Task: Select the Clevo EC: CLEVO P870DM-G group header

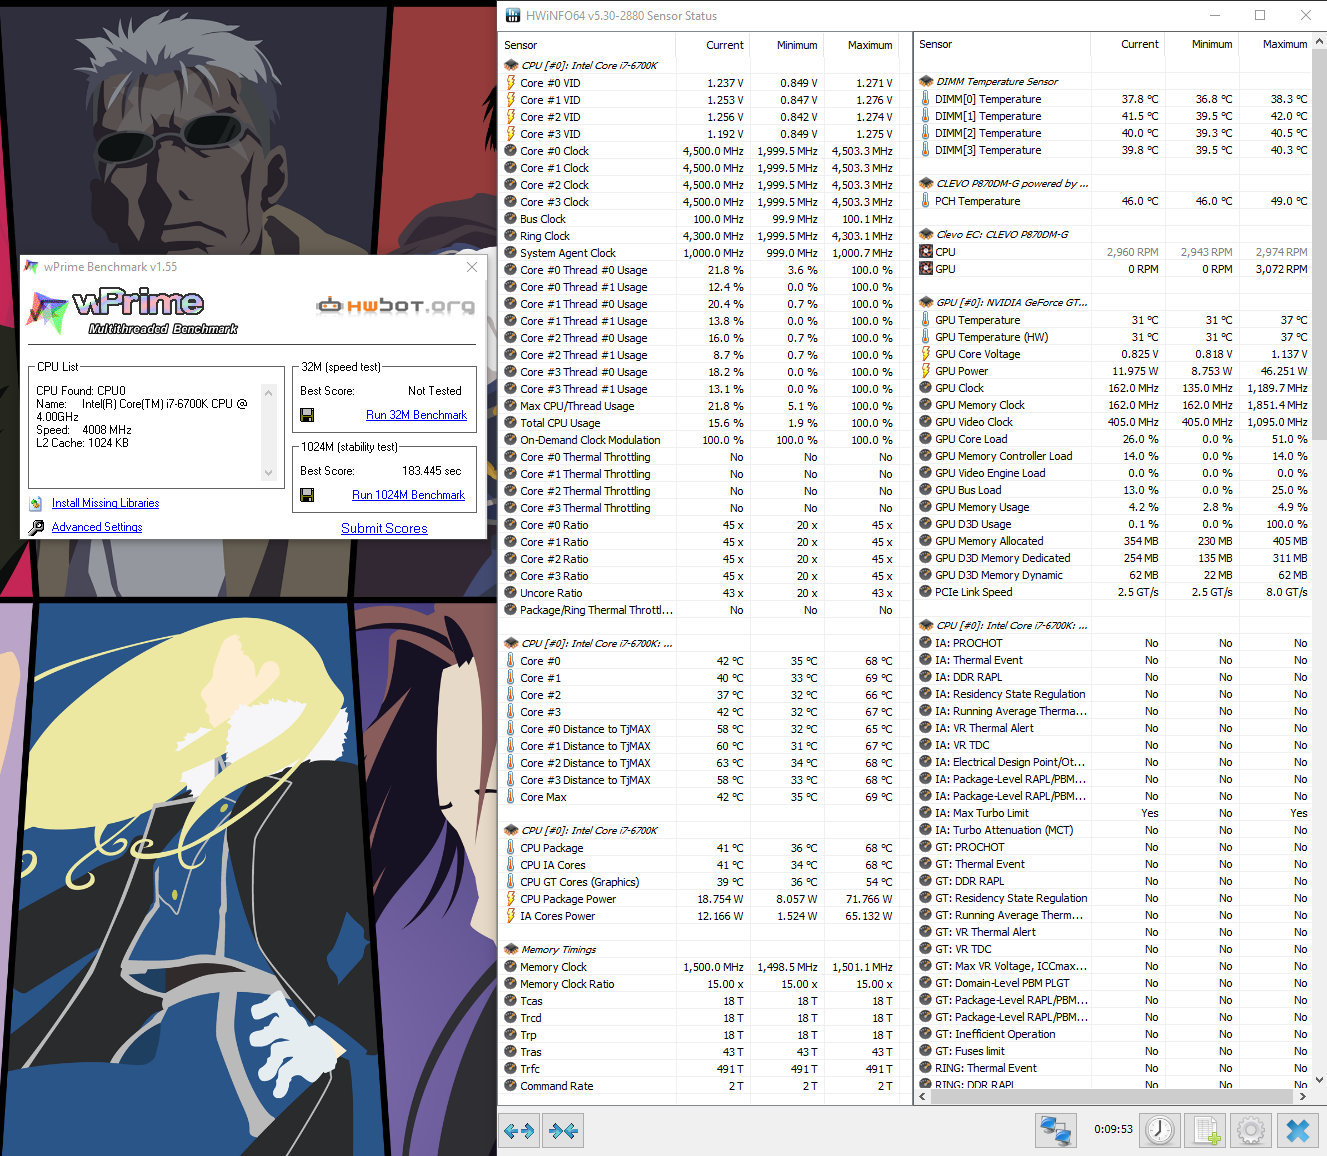Action: (994, 235)
